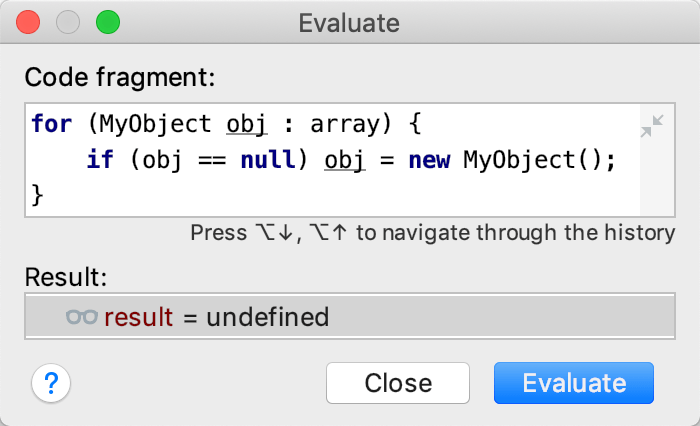The image size is (700, 426).
Task: Place cursor on the 'for' keyword
Action: (x=52, y=124)
